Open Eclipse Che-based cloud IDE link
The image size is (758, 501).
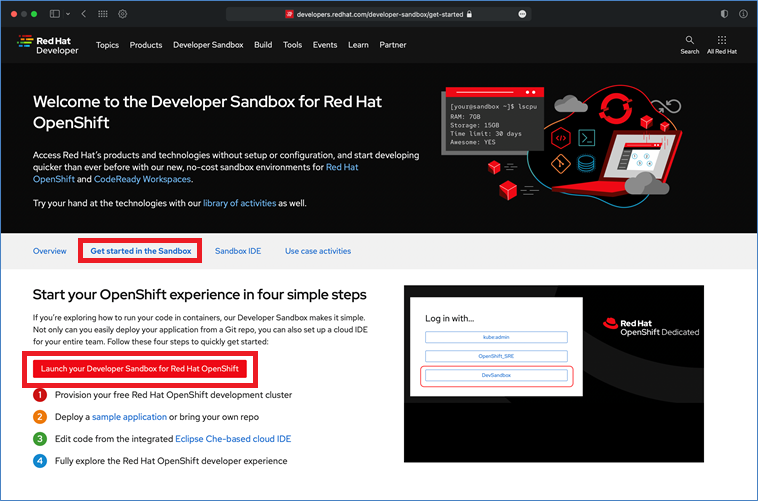[233, 439]
